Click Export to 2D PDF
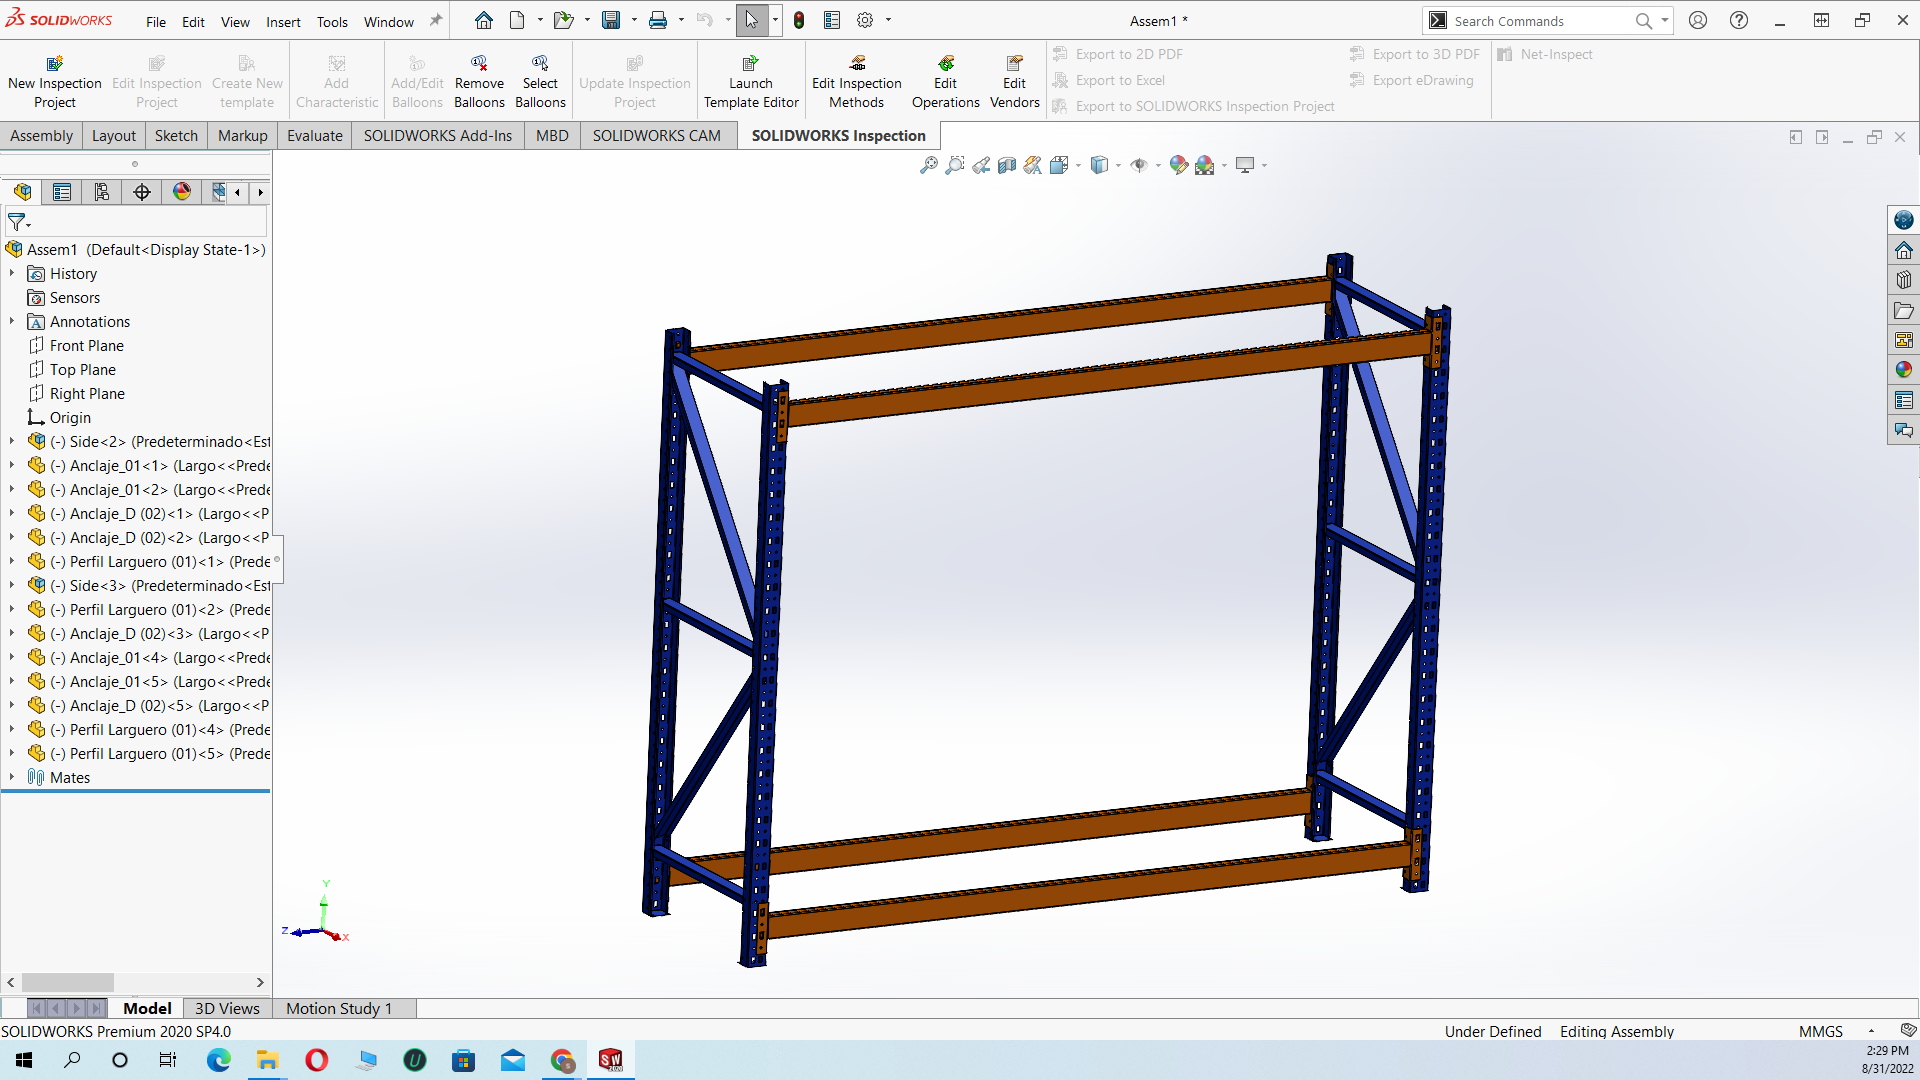 click(1128, 54)
